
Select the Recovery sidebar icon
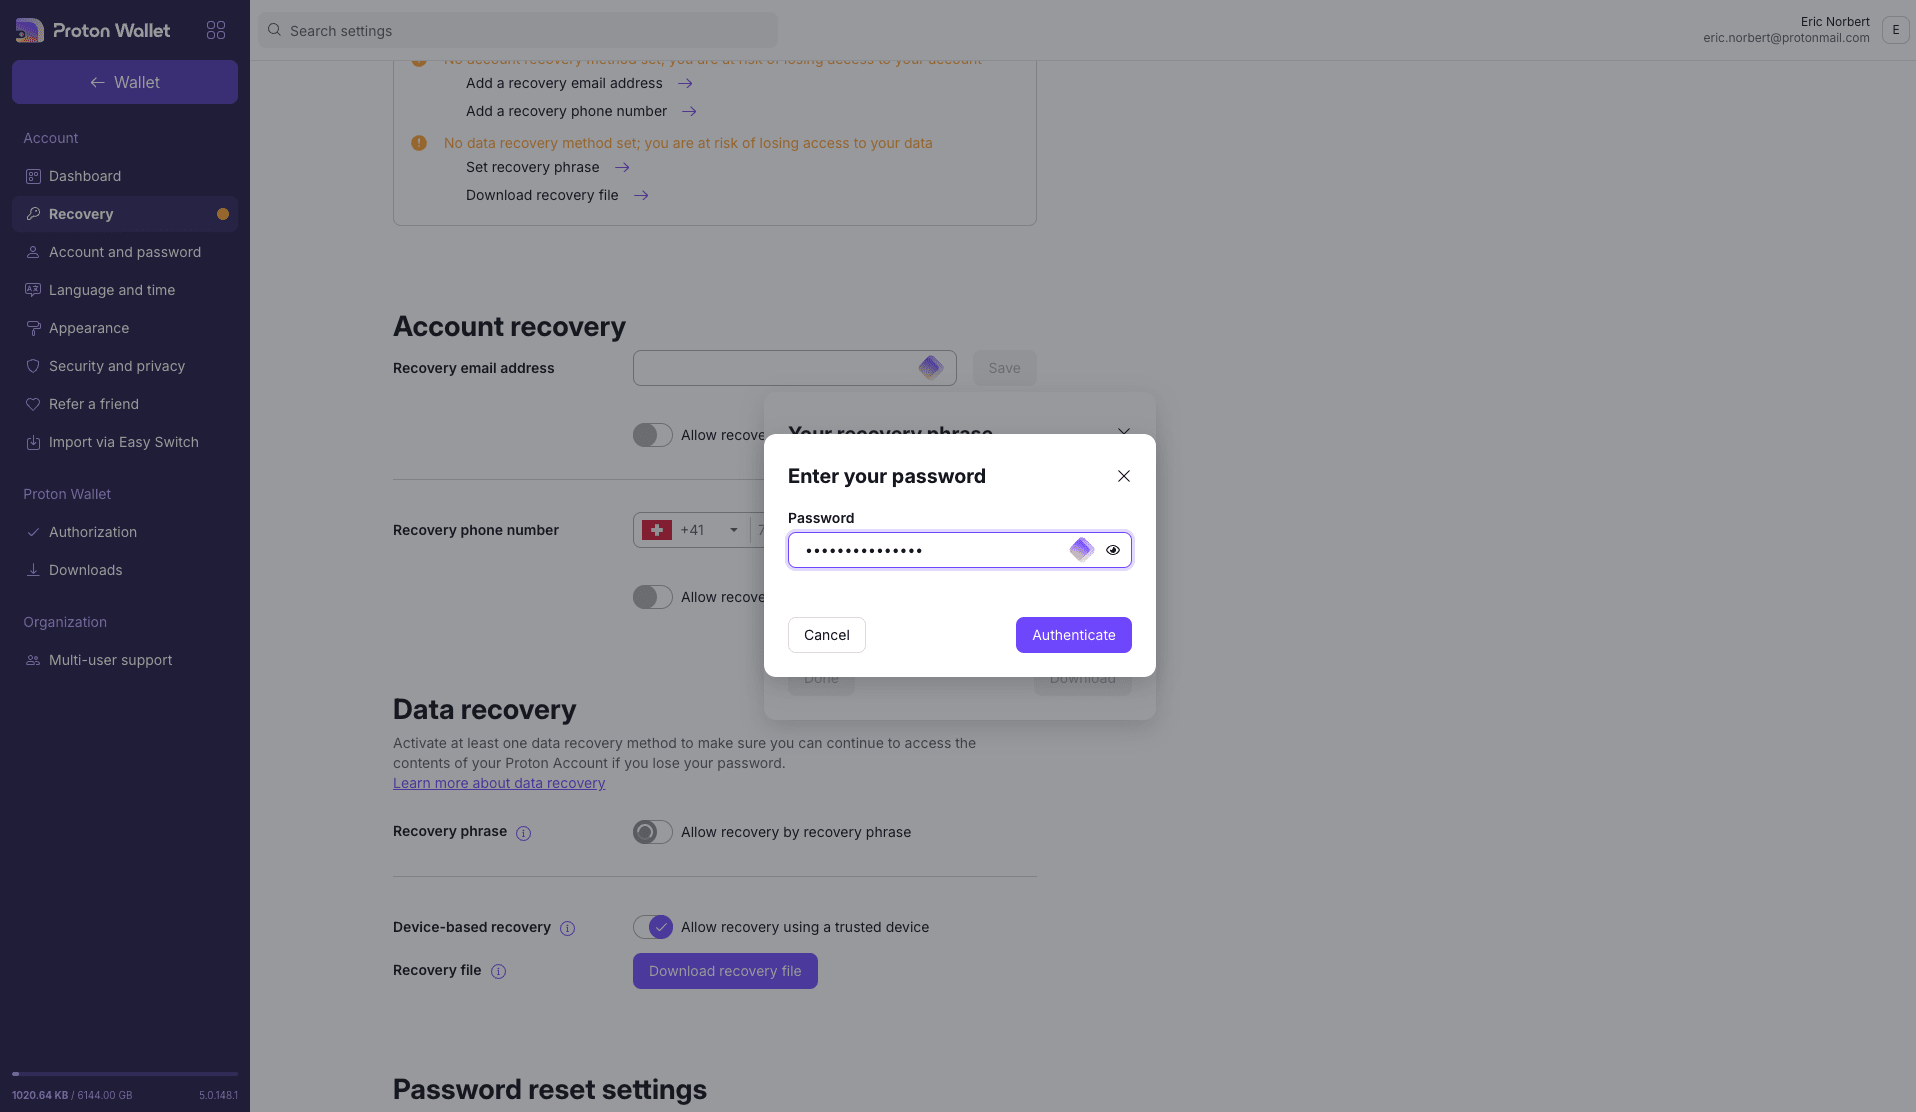click(33, 213)
